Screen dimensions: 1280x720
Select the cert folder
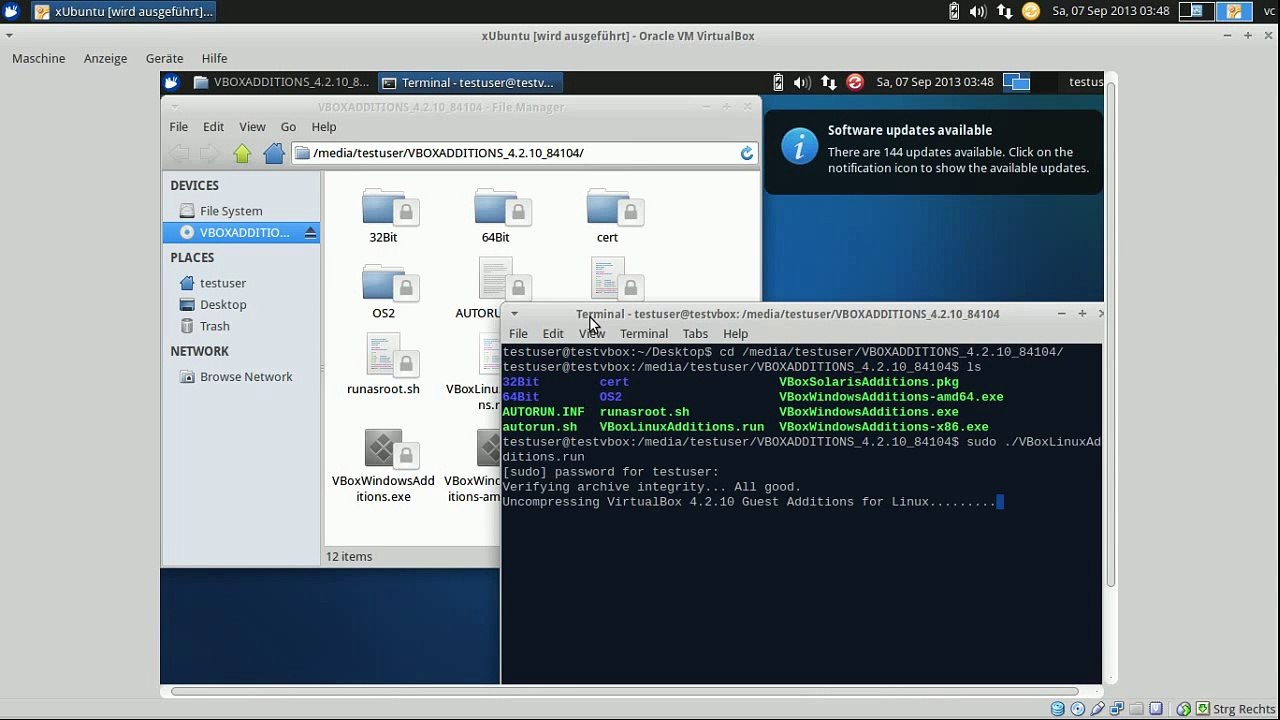point(608,216)
